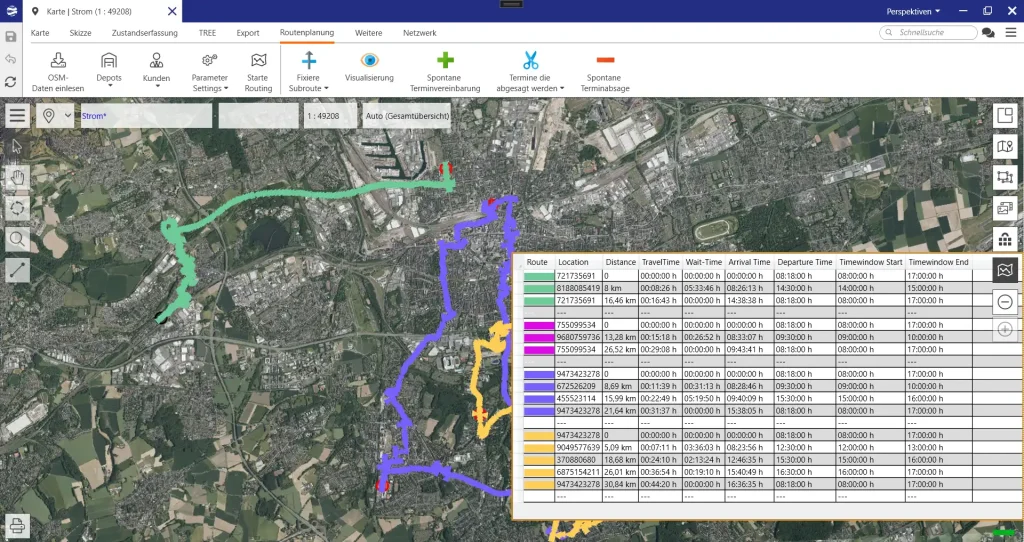Screen dimensions: 1024x542
Task: Click the OSM-Daten einlesen icon
Action: [x=57, y=60]
